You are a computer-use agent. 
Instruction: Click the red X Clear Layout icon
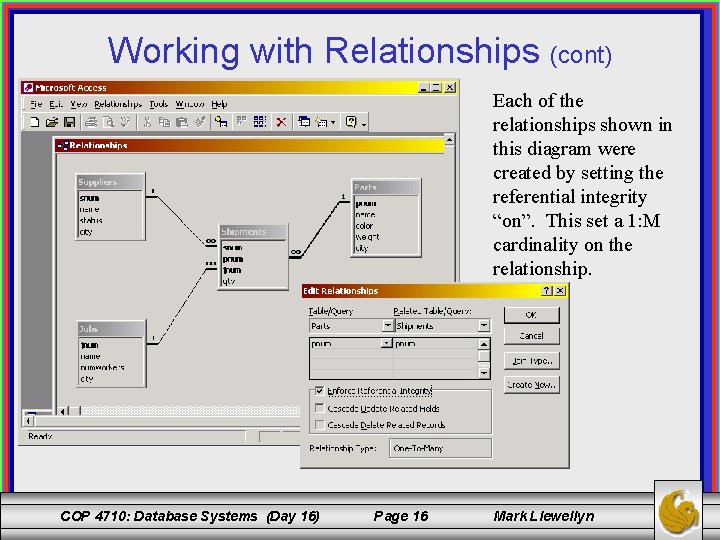(x=281, y=122)
